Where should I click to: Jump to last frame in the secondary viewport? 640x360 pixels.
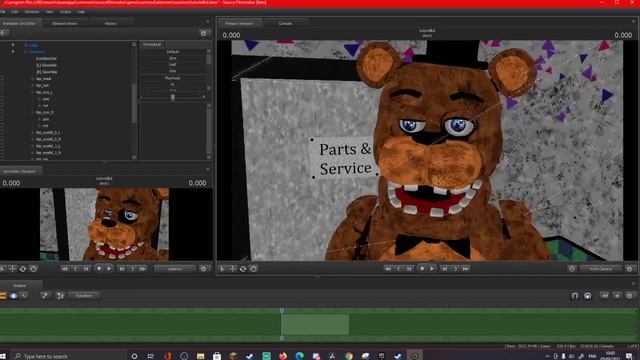(142, 269)
